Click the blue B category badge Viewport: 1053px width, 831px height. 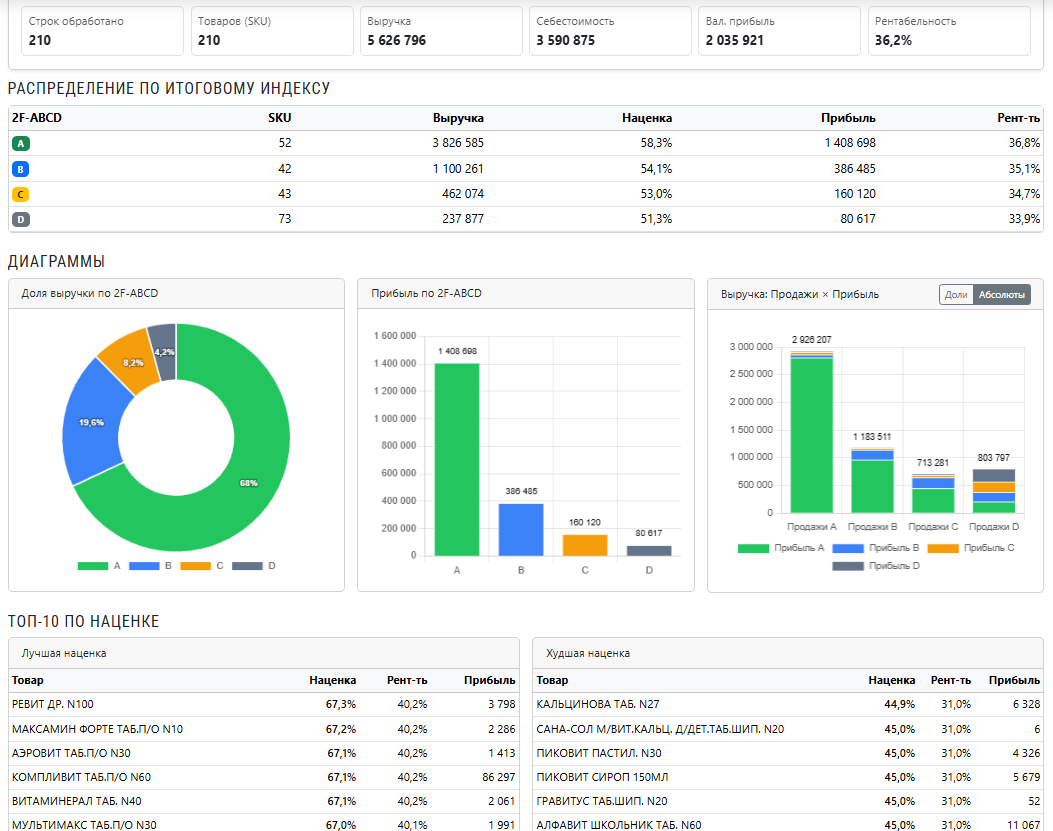[x=20, y=169]
